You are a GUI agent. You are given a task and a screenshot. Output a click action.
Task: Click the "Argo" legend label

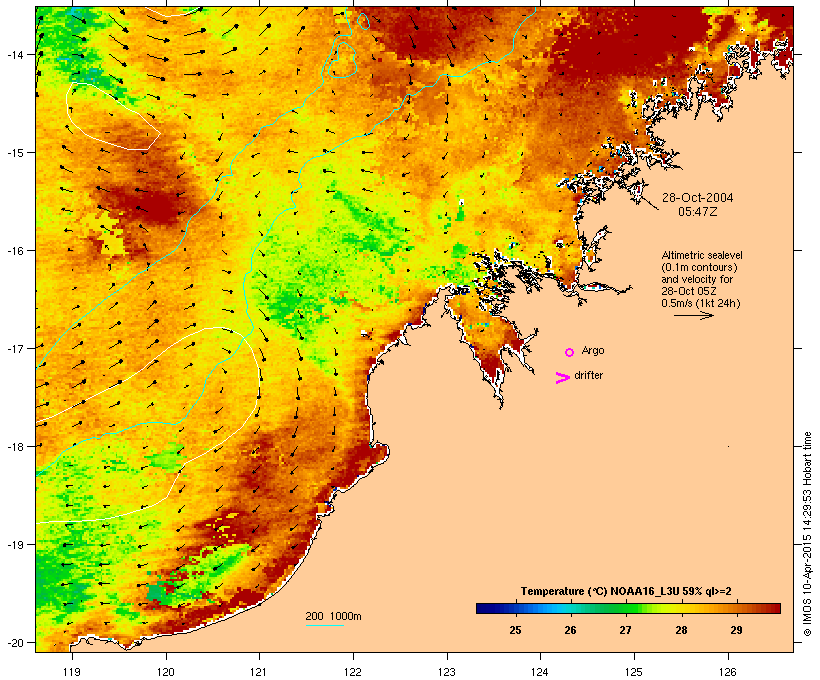tap(593, 351)
